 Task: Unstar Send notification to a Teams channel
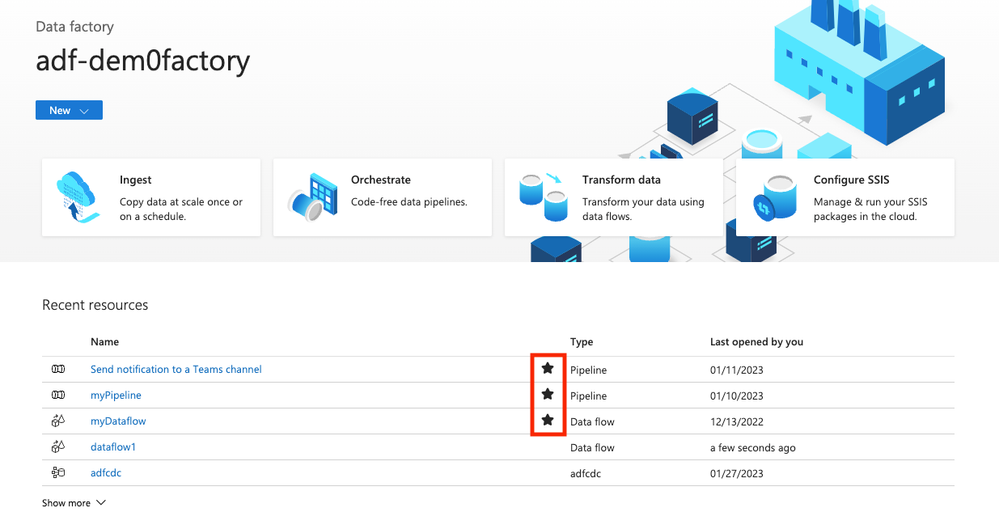coord(547,368)
